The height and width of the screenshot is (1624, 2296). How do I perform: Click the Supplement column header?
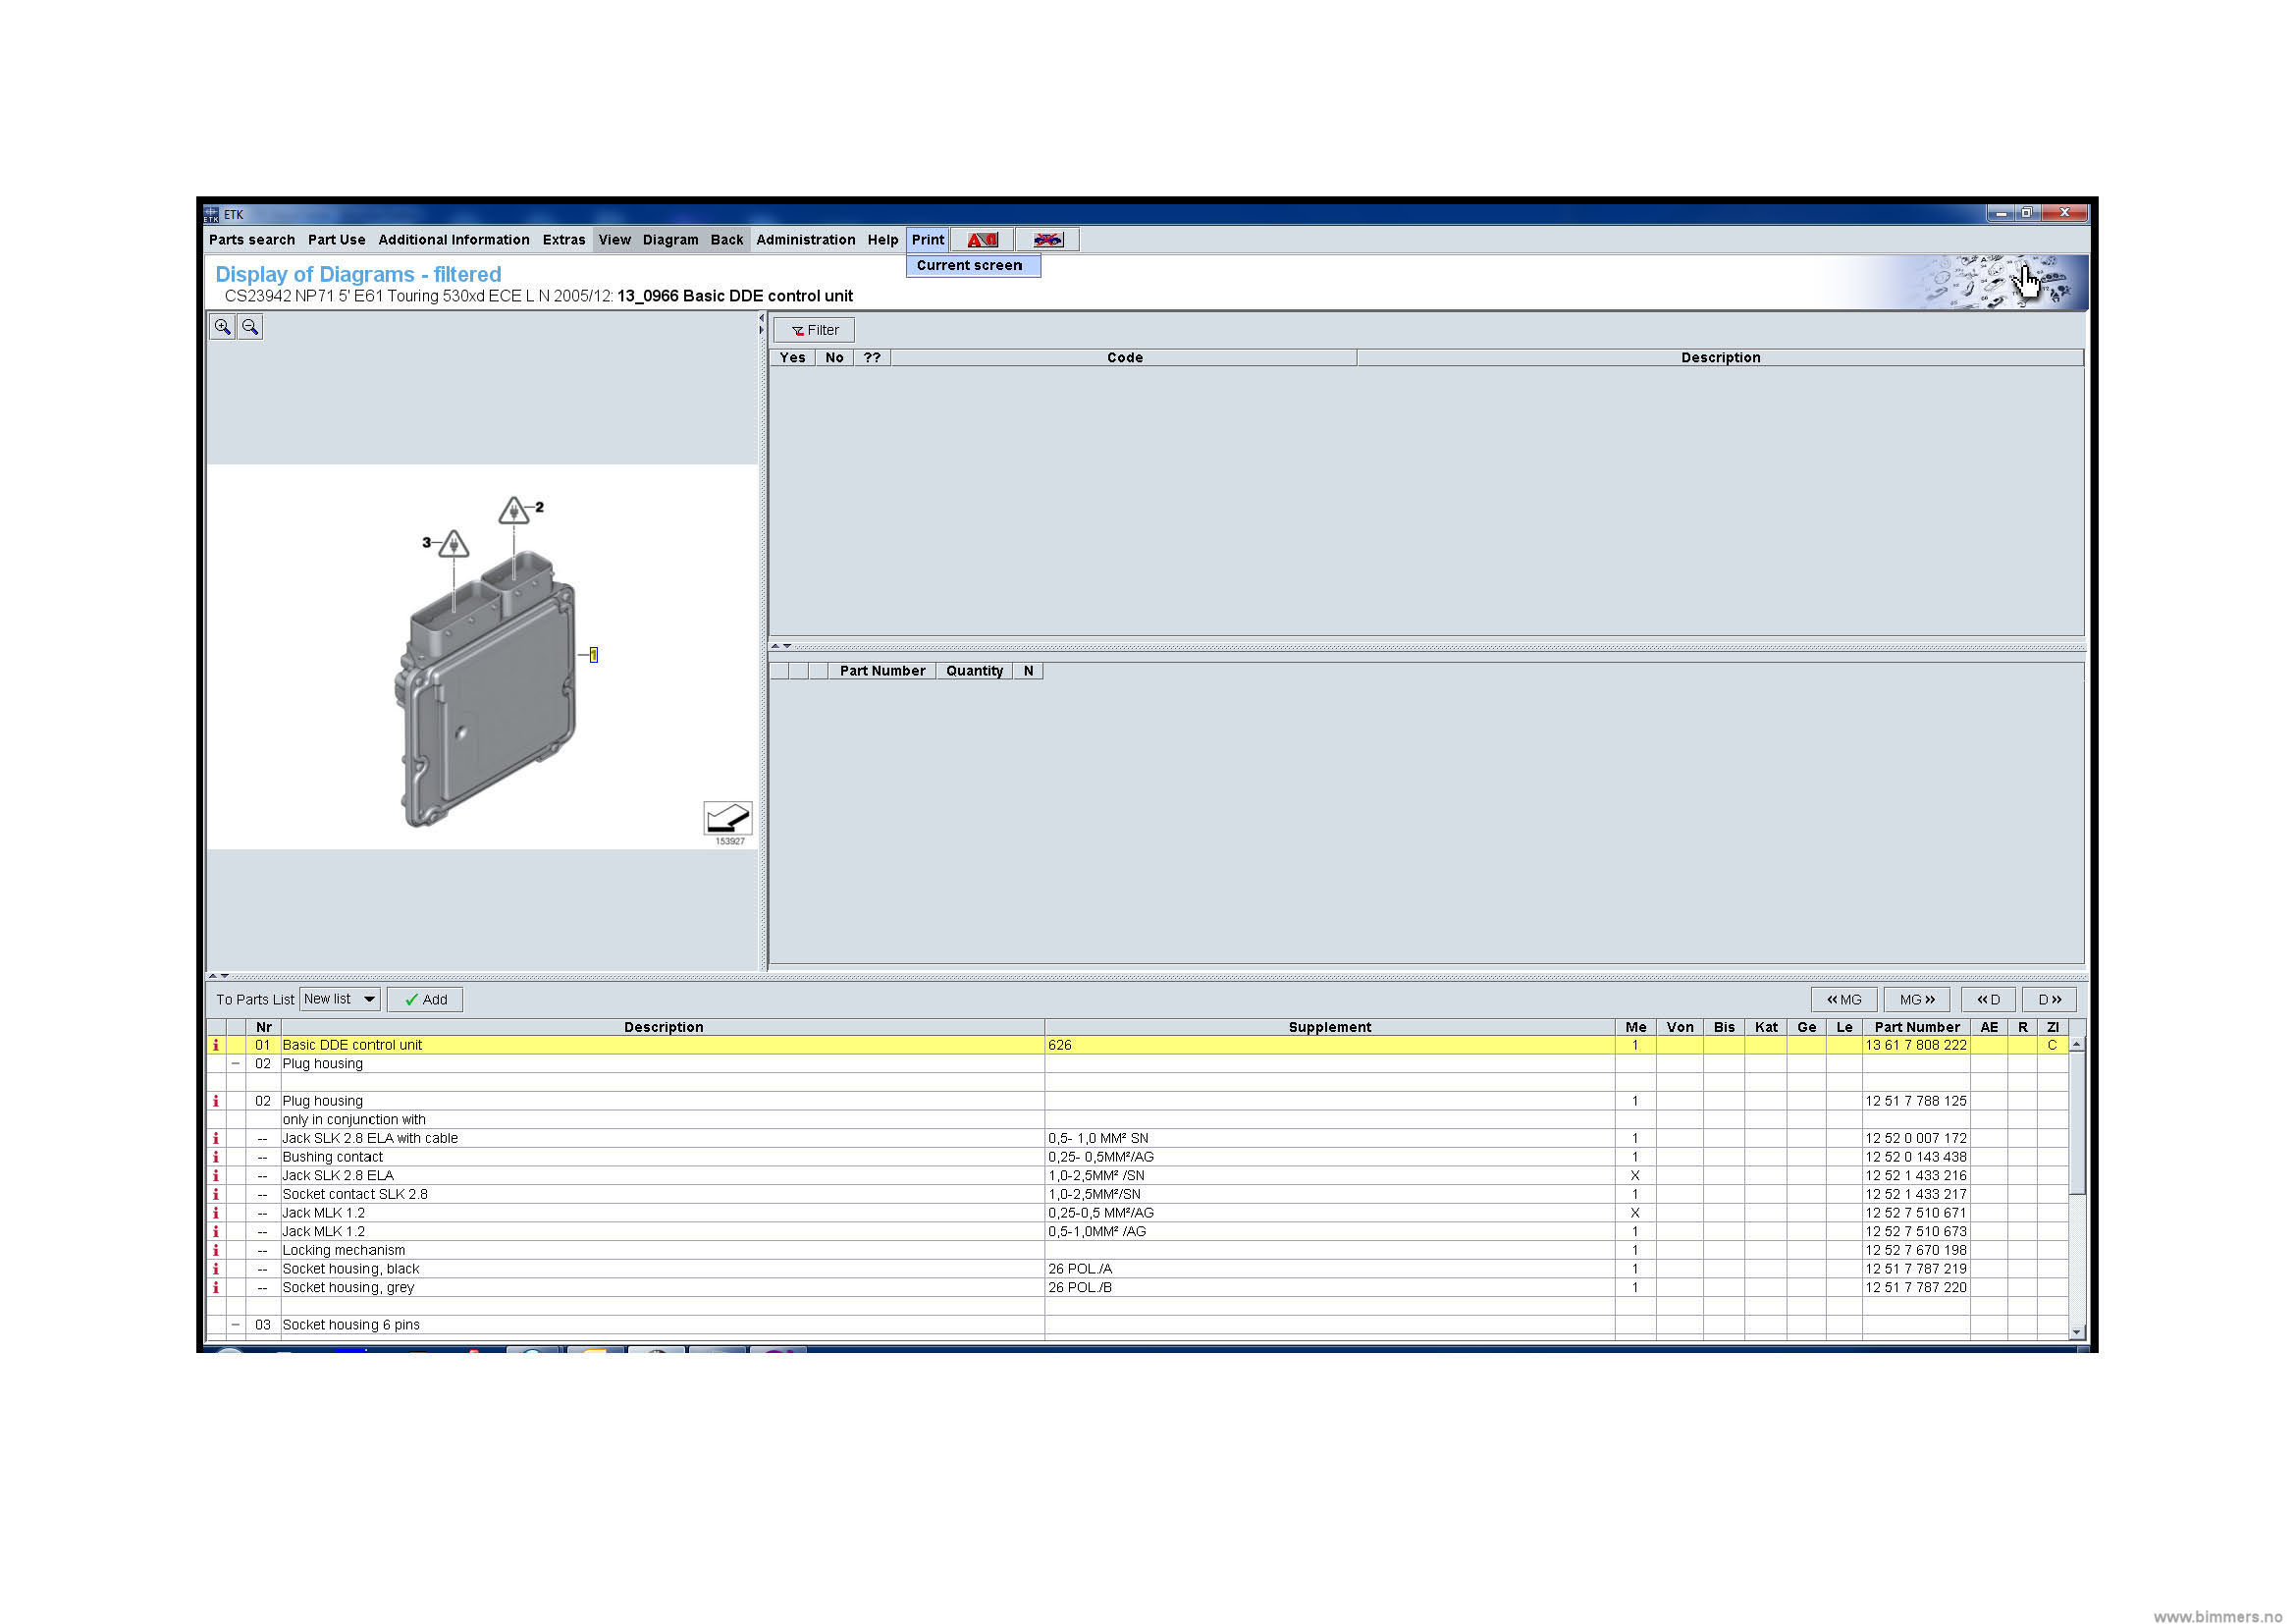tap(1329, 1027)
